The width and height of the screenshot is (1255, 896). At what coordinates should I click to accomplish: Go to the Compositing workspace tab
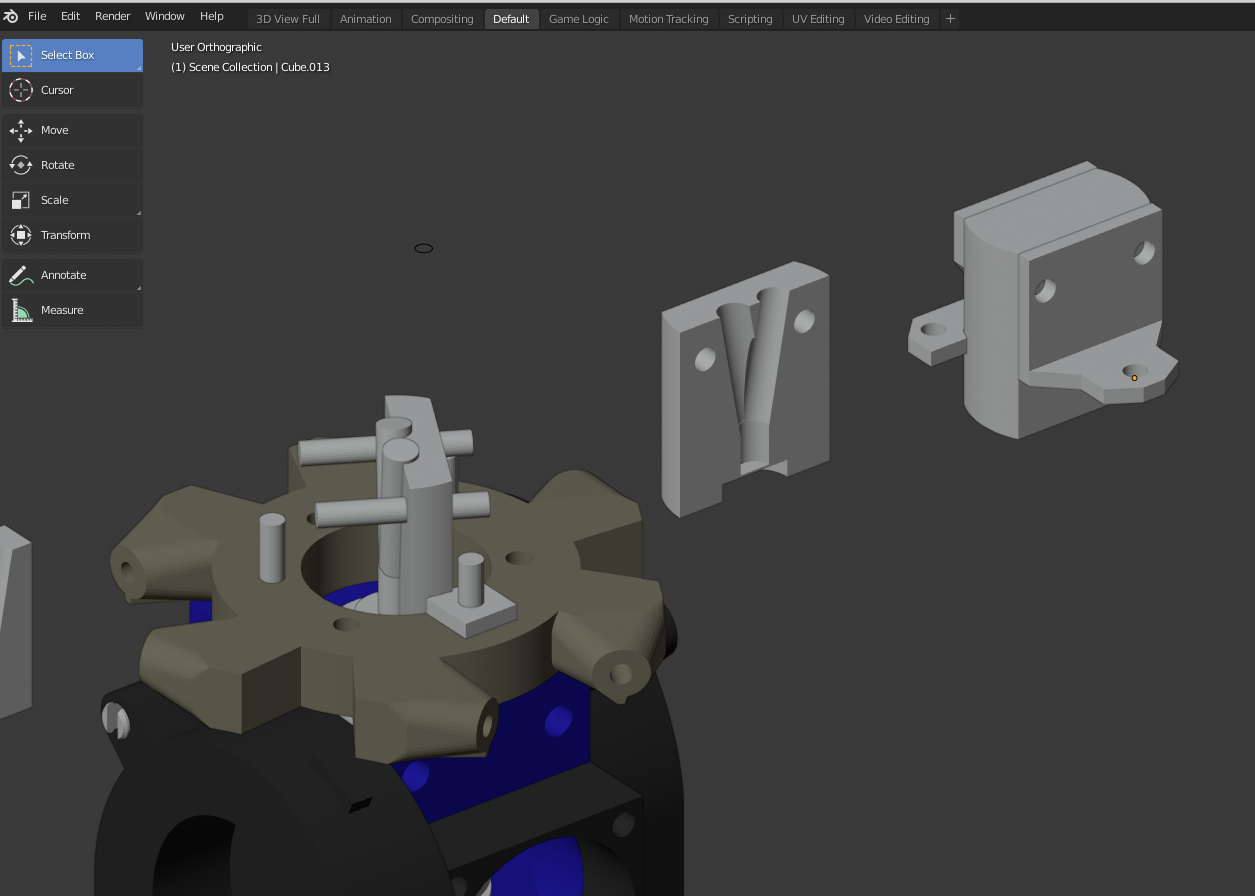pyautogui.click(x=441, y=19)
